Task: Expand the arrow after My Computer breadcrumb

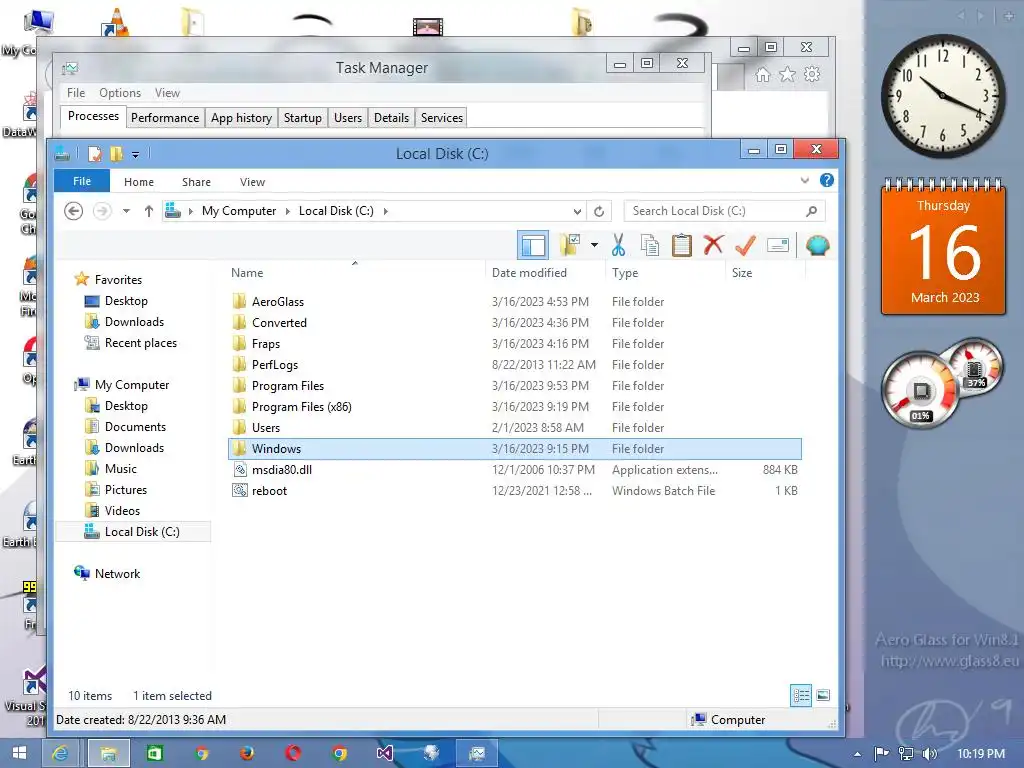Action: click(287, 211)
